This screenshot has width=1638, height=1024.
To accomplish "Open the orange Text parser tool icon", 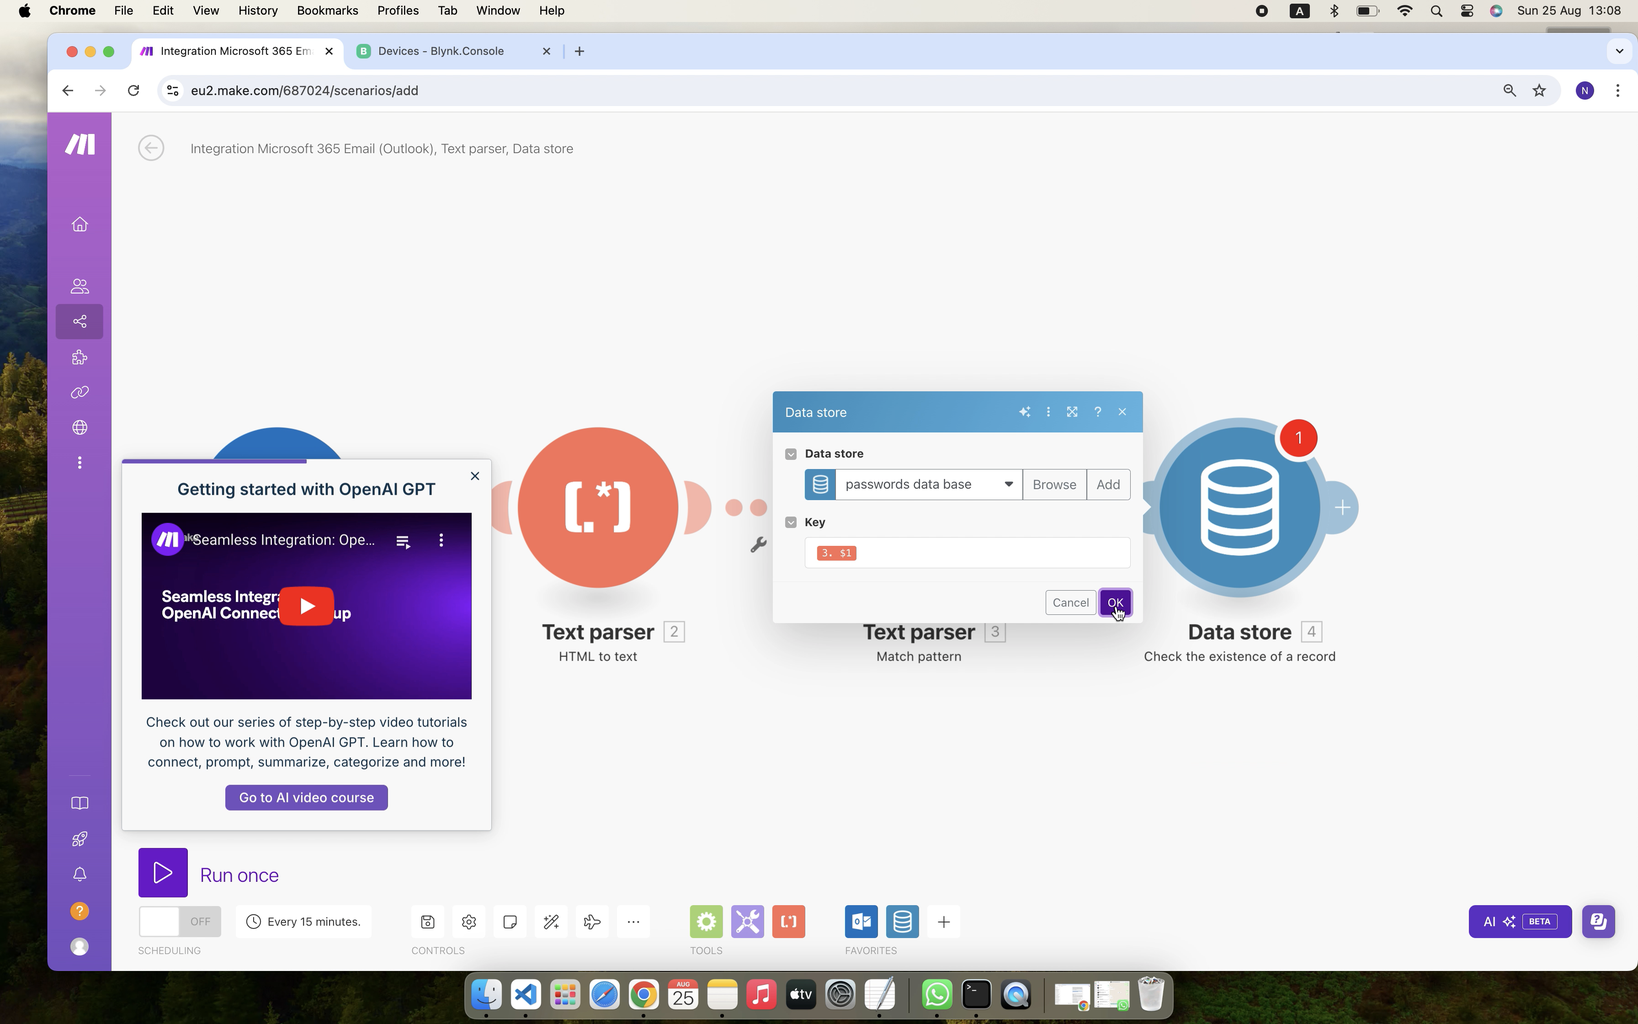I will [x=788, y=922].
